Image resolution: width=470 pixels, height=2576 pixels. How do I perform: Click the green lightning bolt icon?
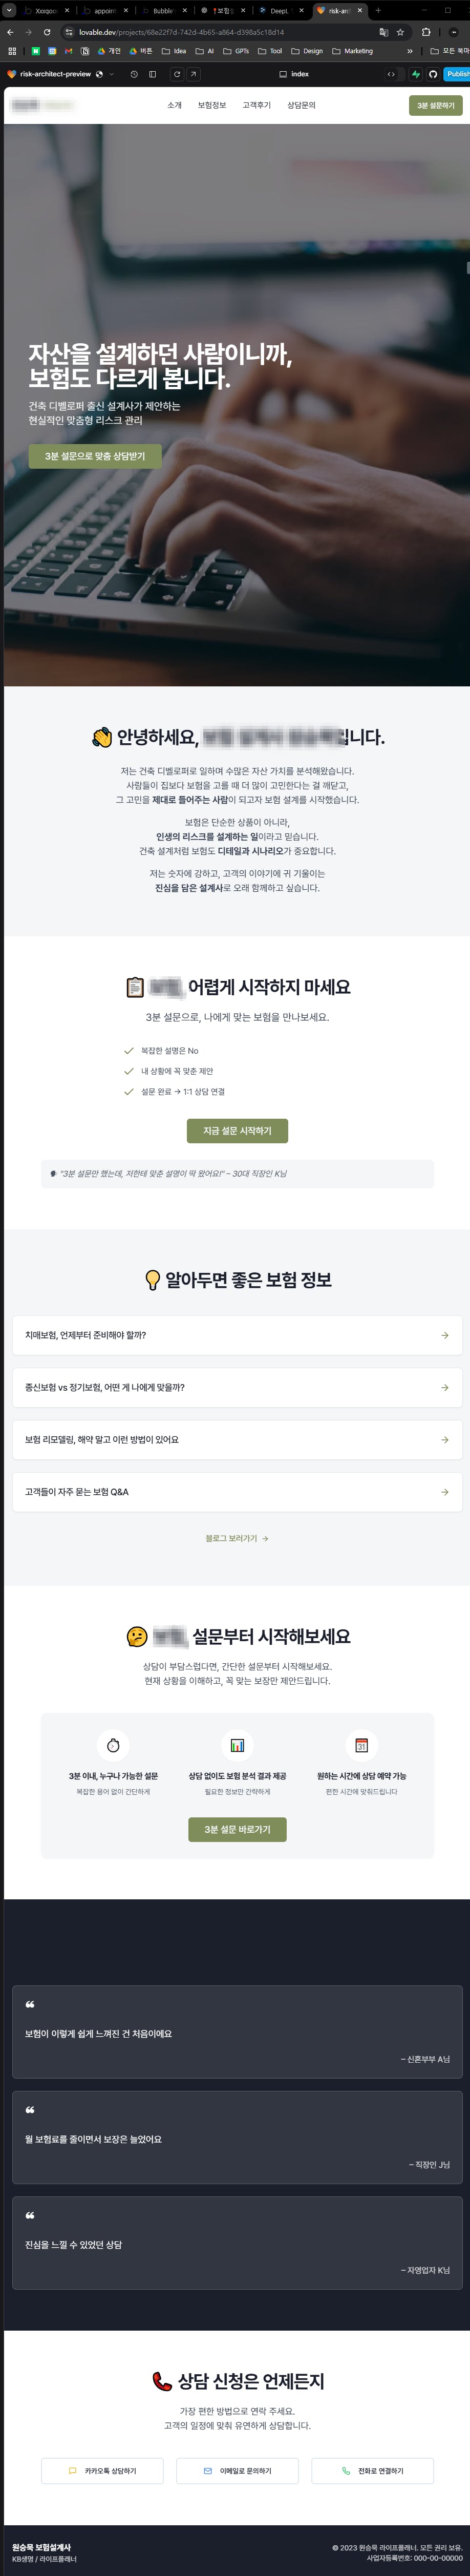point(416,74)
